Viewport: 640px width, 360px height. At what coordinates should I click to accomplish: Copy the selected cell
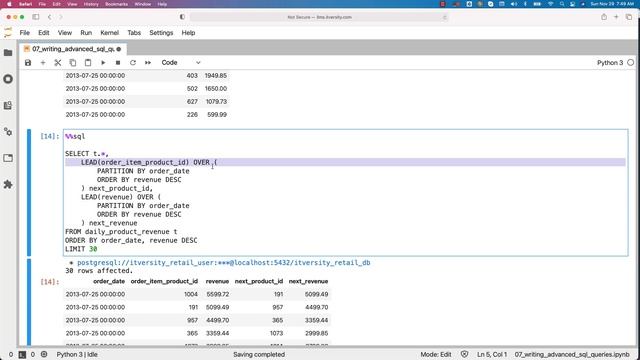click(73, 62)
